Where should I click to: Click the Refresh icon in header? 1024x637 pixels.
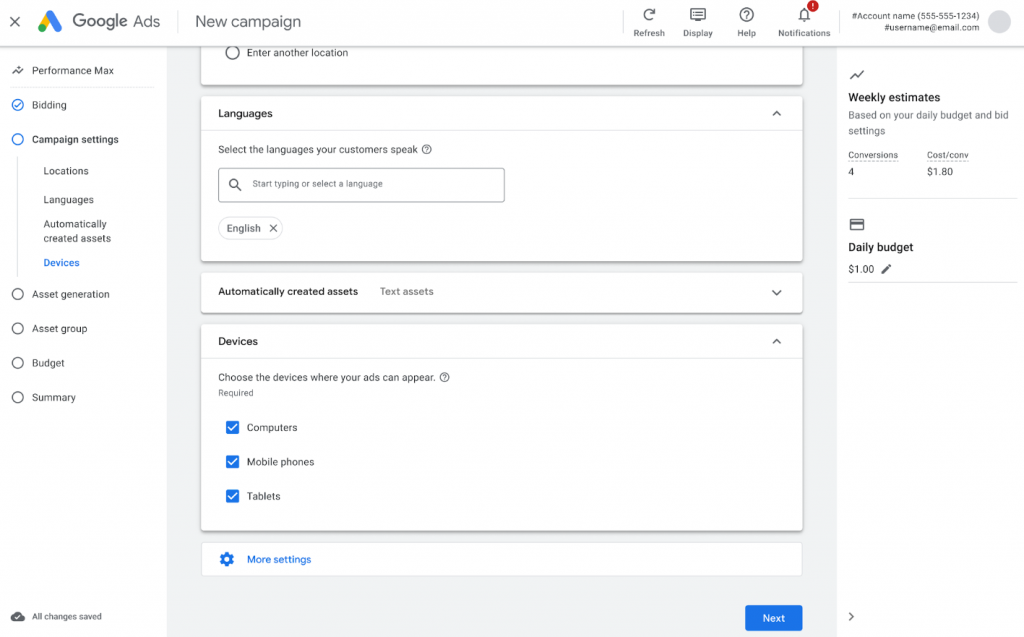click(x=648, y=15)
